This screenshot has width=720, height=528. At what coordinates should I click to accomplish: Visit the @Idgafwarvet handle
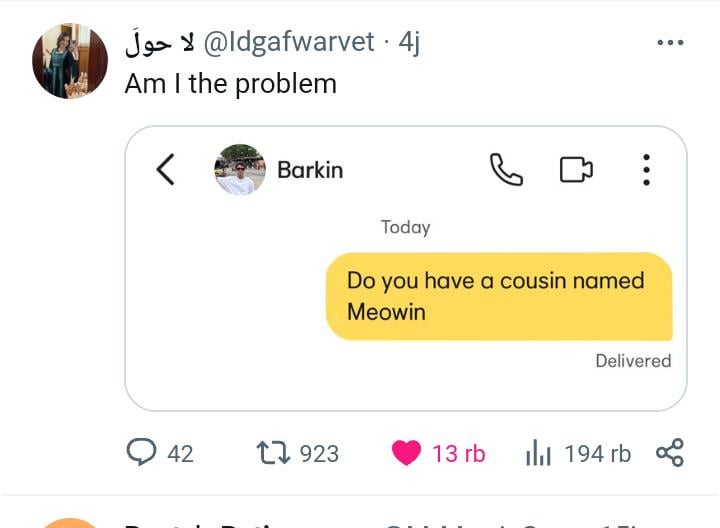tap(289, 42)
